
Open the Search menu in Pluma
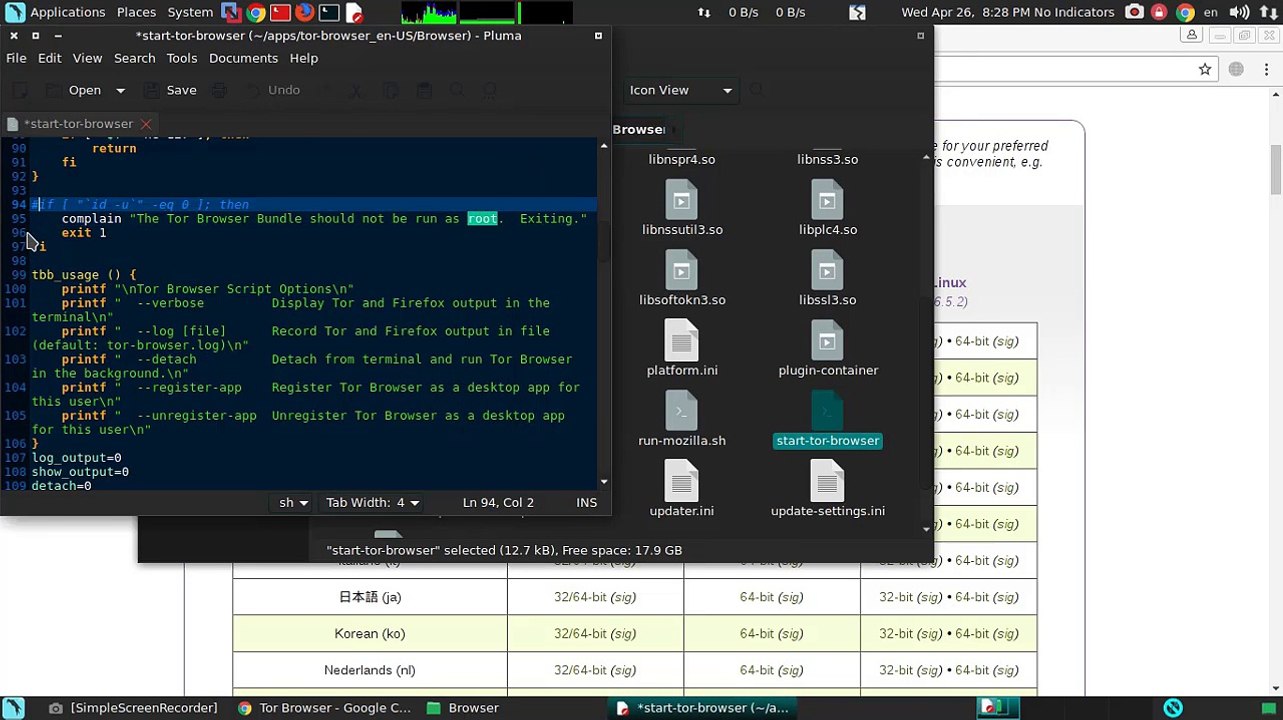tap(134, 58)
